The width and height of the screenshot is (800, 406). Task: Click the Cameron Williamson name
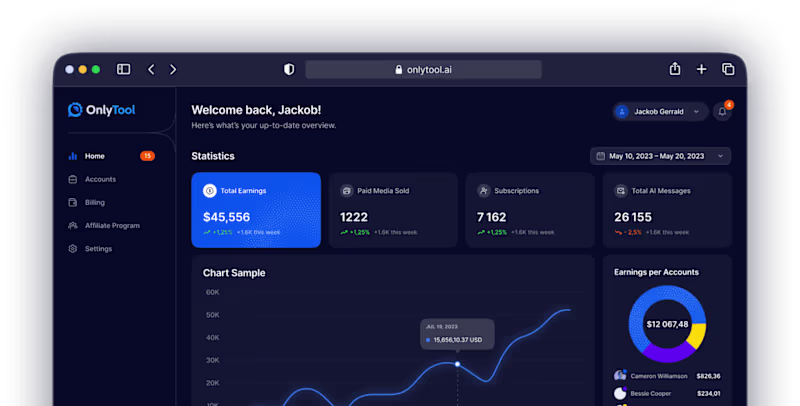tap(659, 376)
